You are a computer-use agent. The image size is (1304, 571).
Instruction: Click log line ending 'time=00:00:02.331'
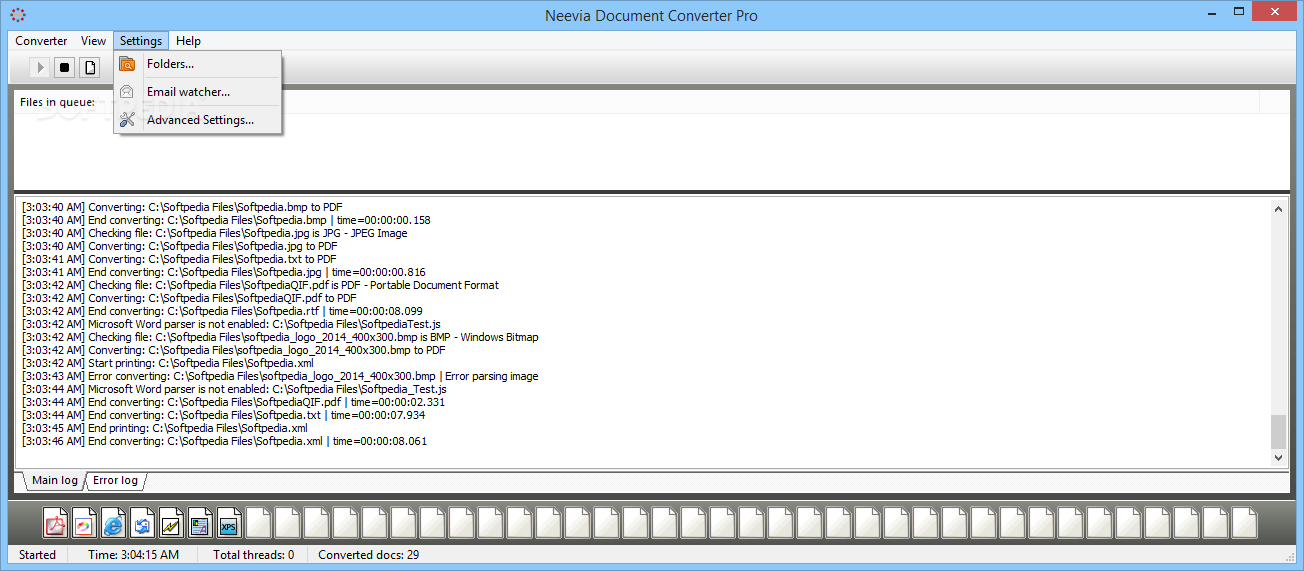[233, 402]
